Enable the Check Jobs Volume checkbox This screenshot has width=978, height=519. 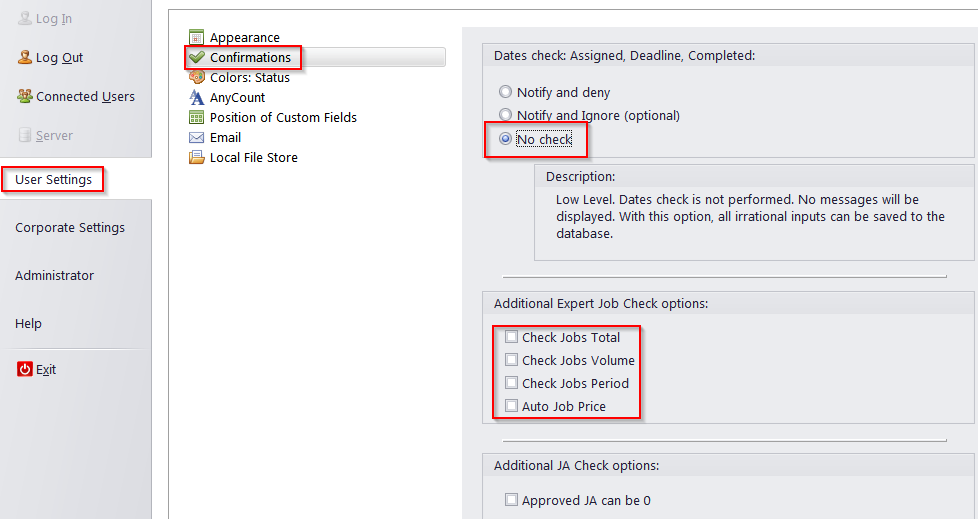pos(511,360)
